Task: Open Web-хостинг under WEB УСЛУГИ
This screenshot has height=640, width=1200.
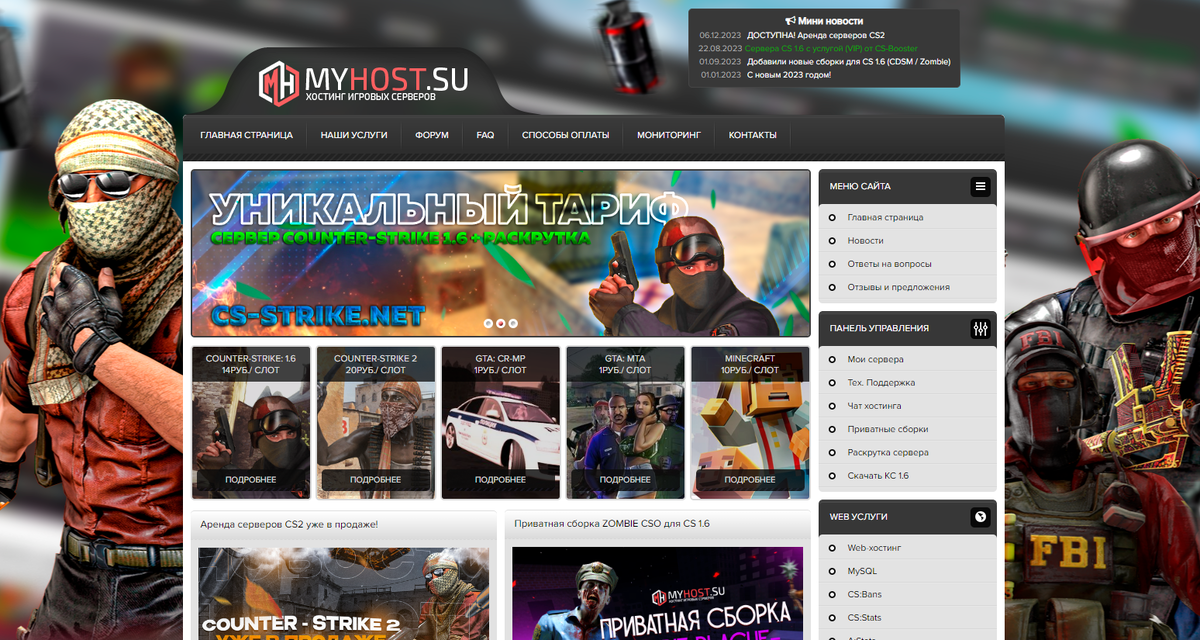Action: click(874, 548)
